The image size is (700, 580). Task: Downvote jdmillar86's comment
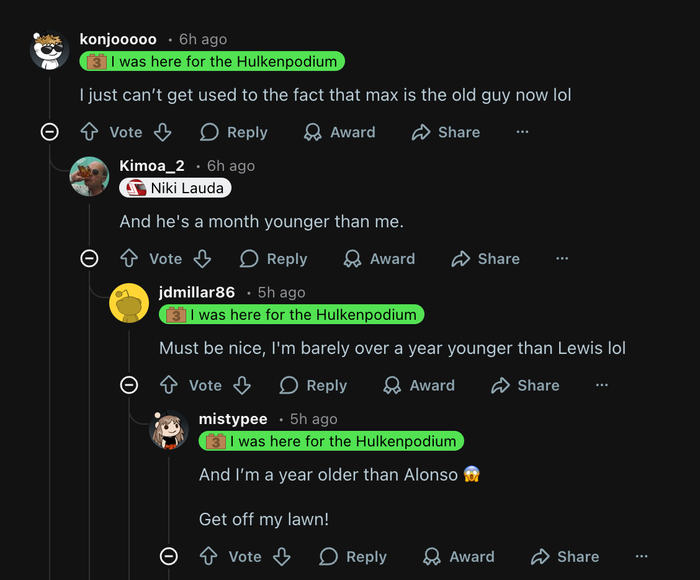(x=242, y=385)
